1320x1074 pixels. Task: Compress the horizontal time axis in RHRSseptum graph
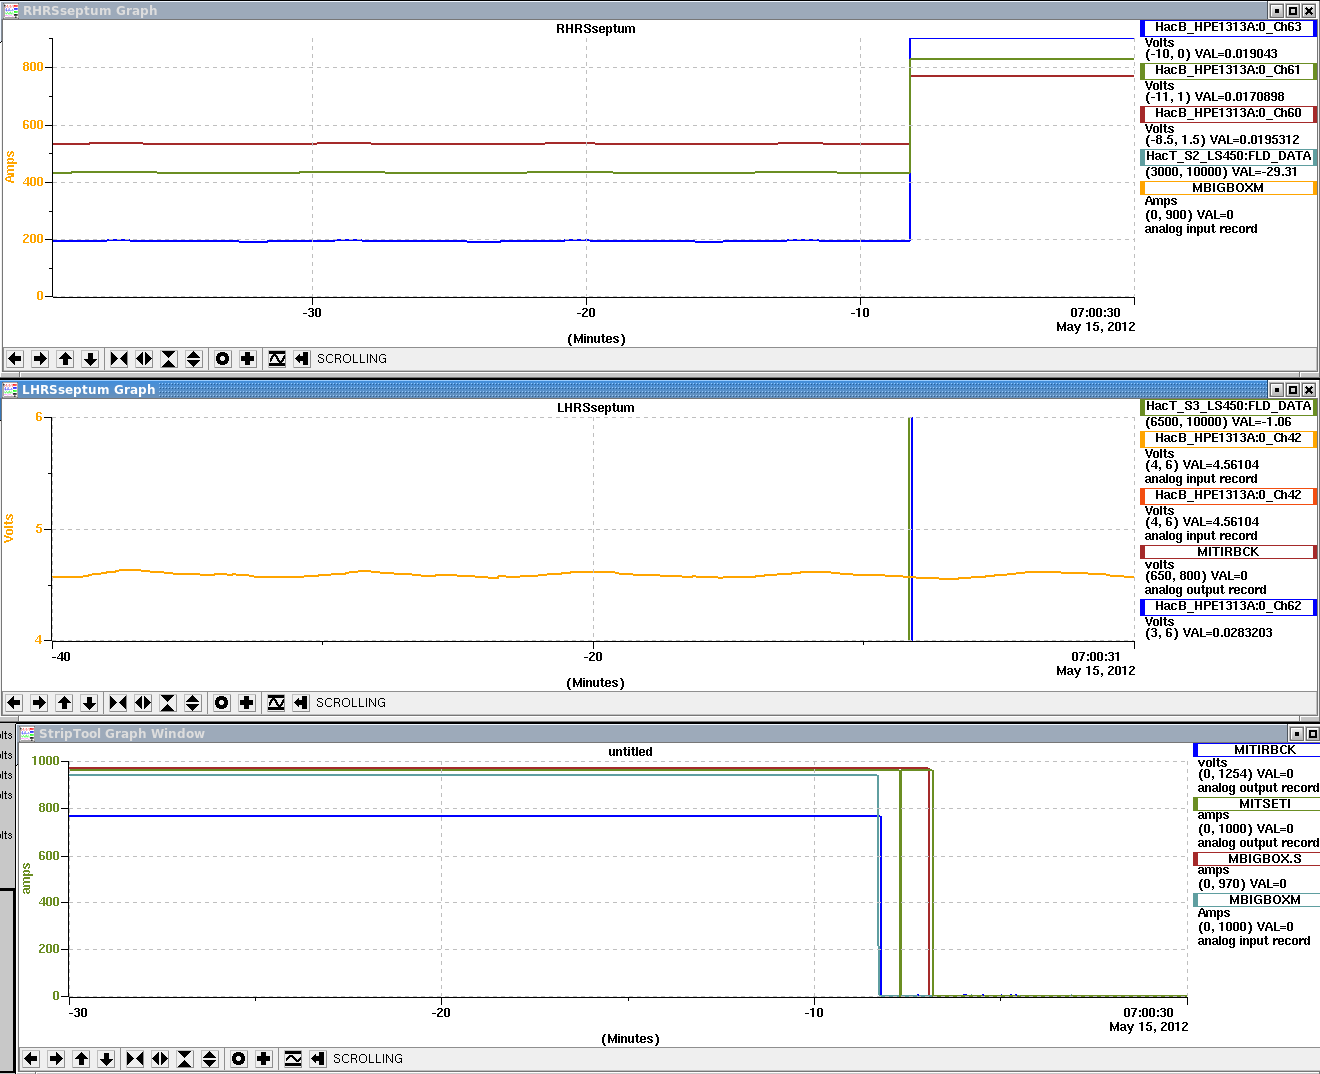119,358
